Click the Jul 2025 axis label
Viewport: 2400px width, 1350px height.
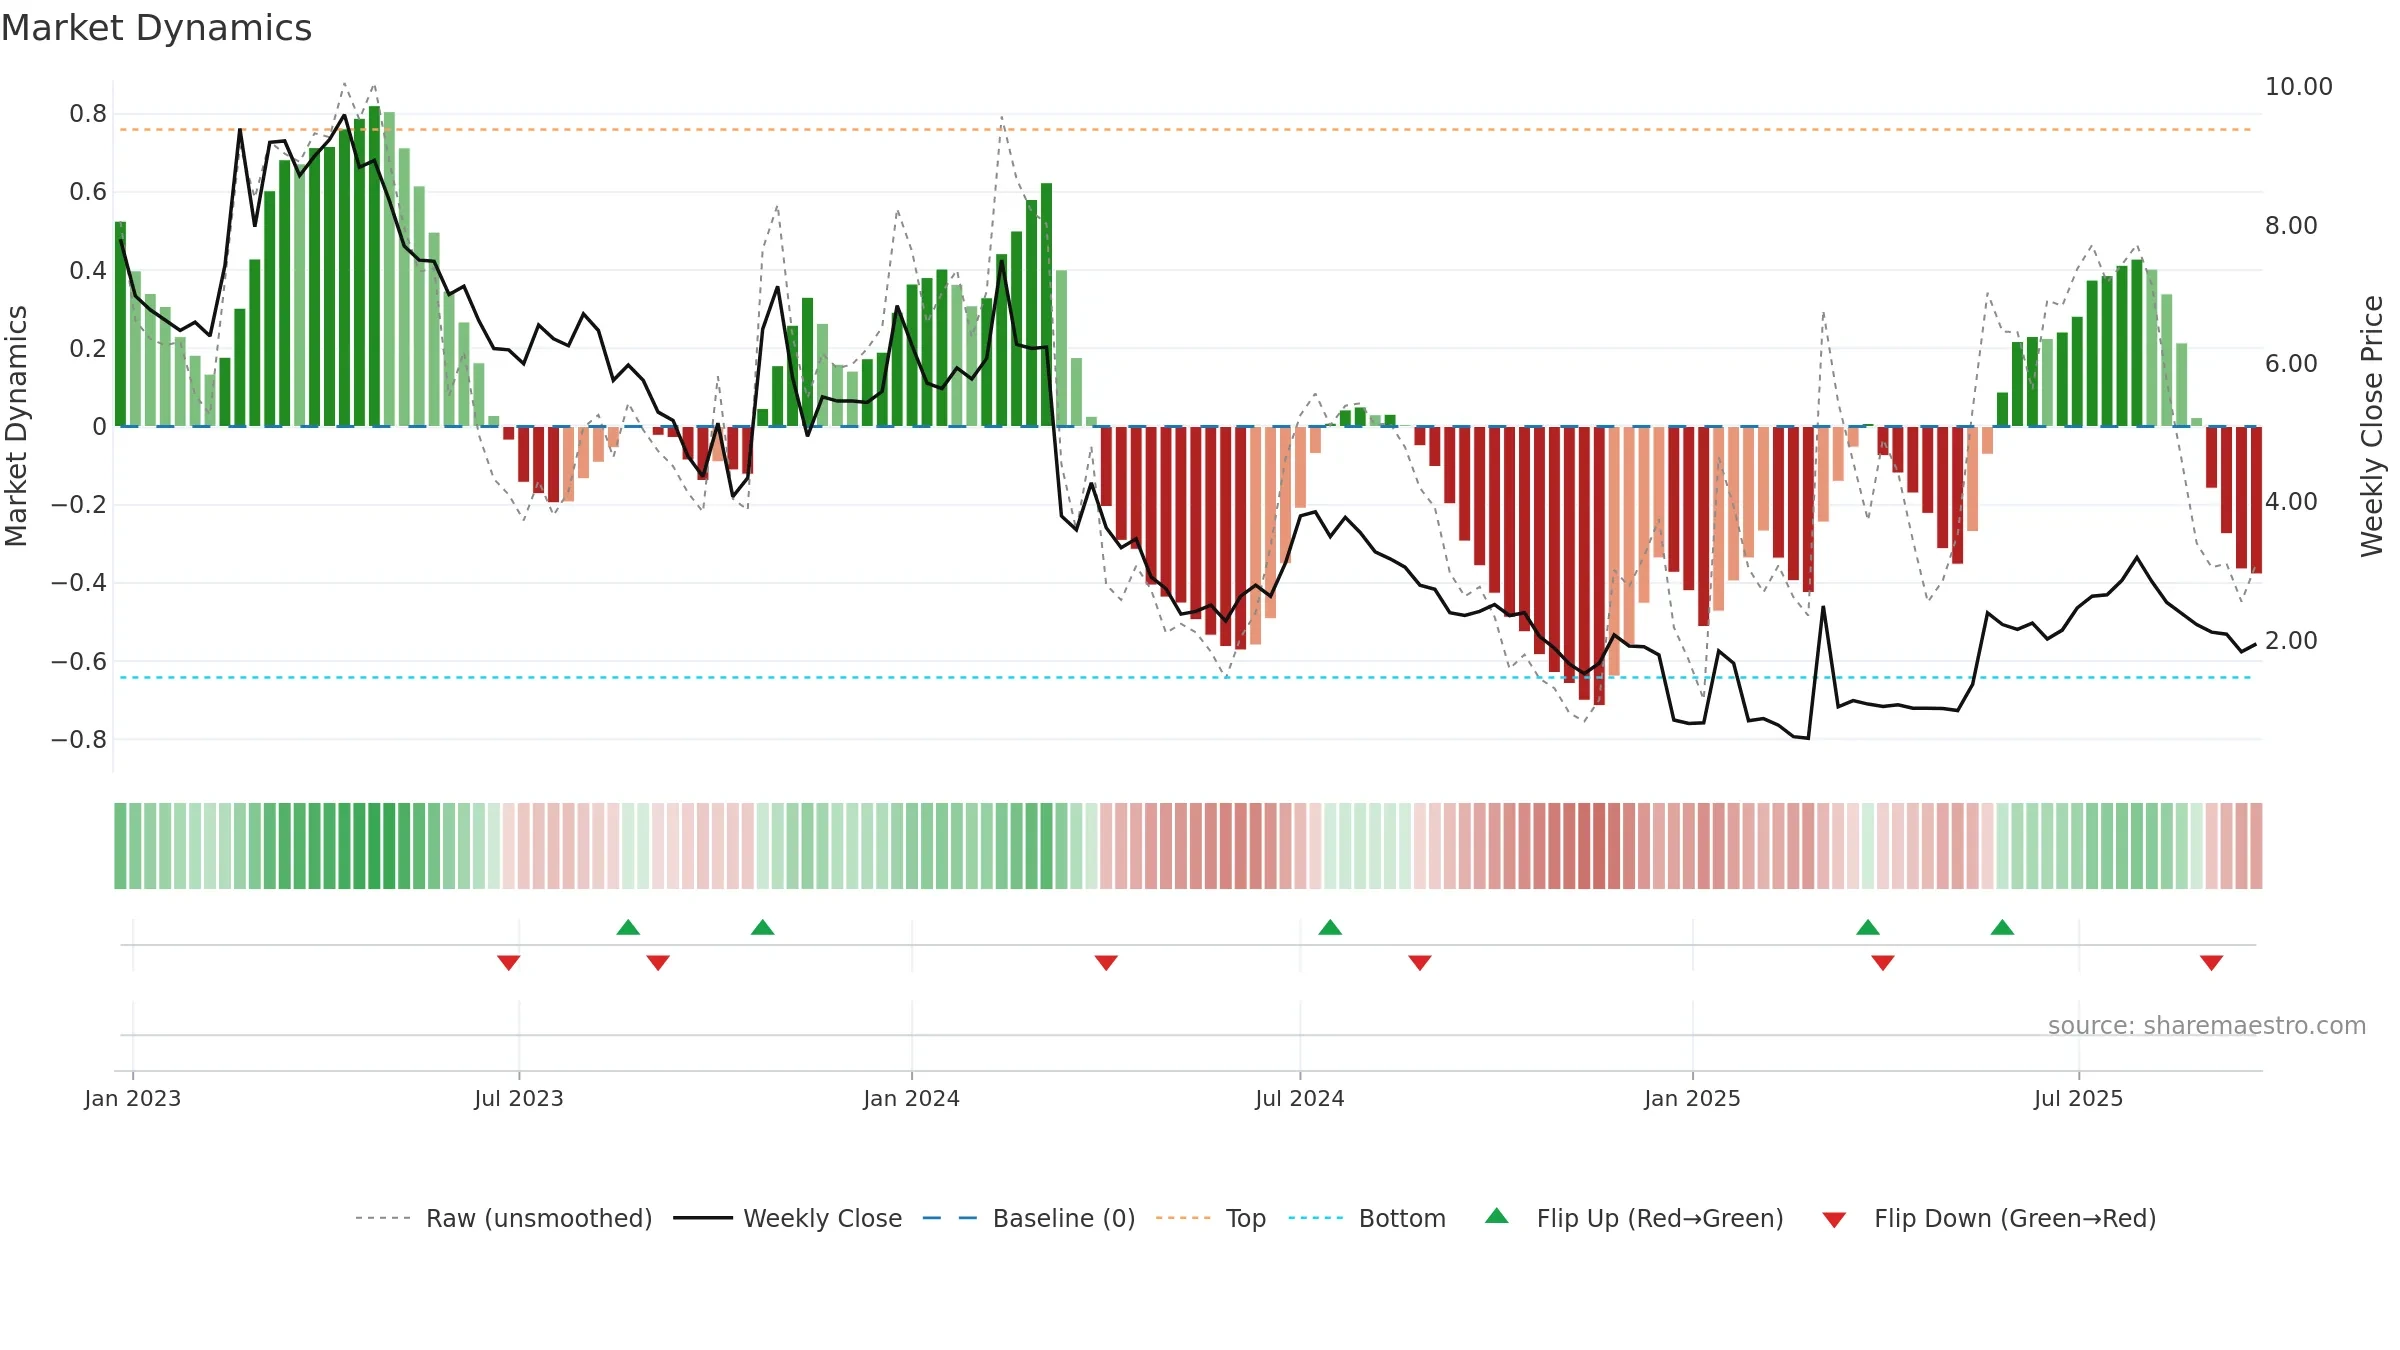[2079, 1098]
